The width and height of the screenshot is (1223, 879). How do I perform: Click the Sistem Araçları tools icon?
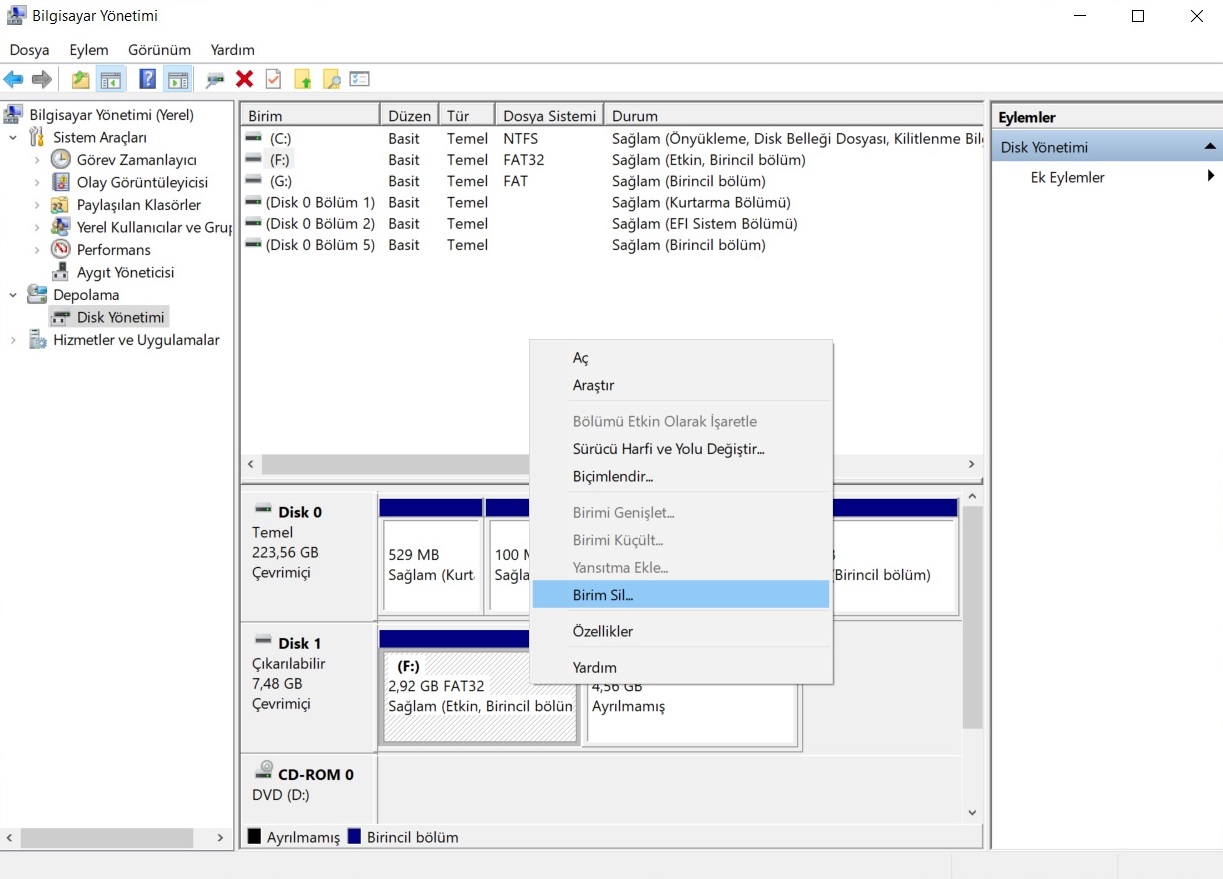(38, 137)
